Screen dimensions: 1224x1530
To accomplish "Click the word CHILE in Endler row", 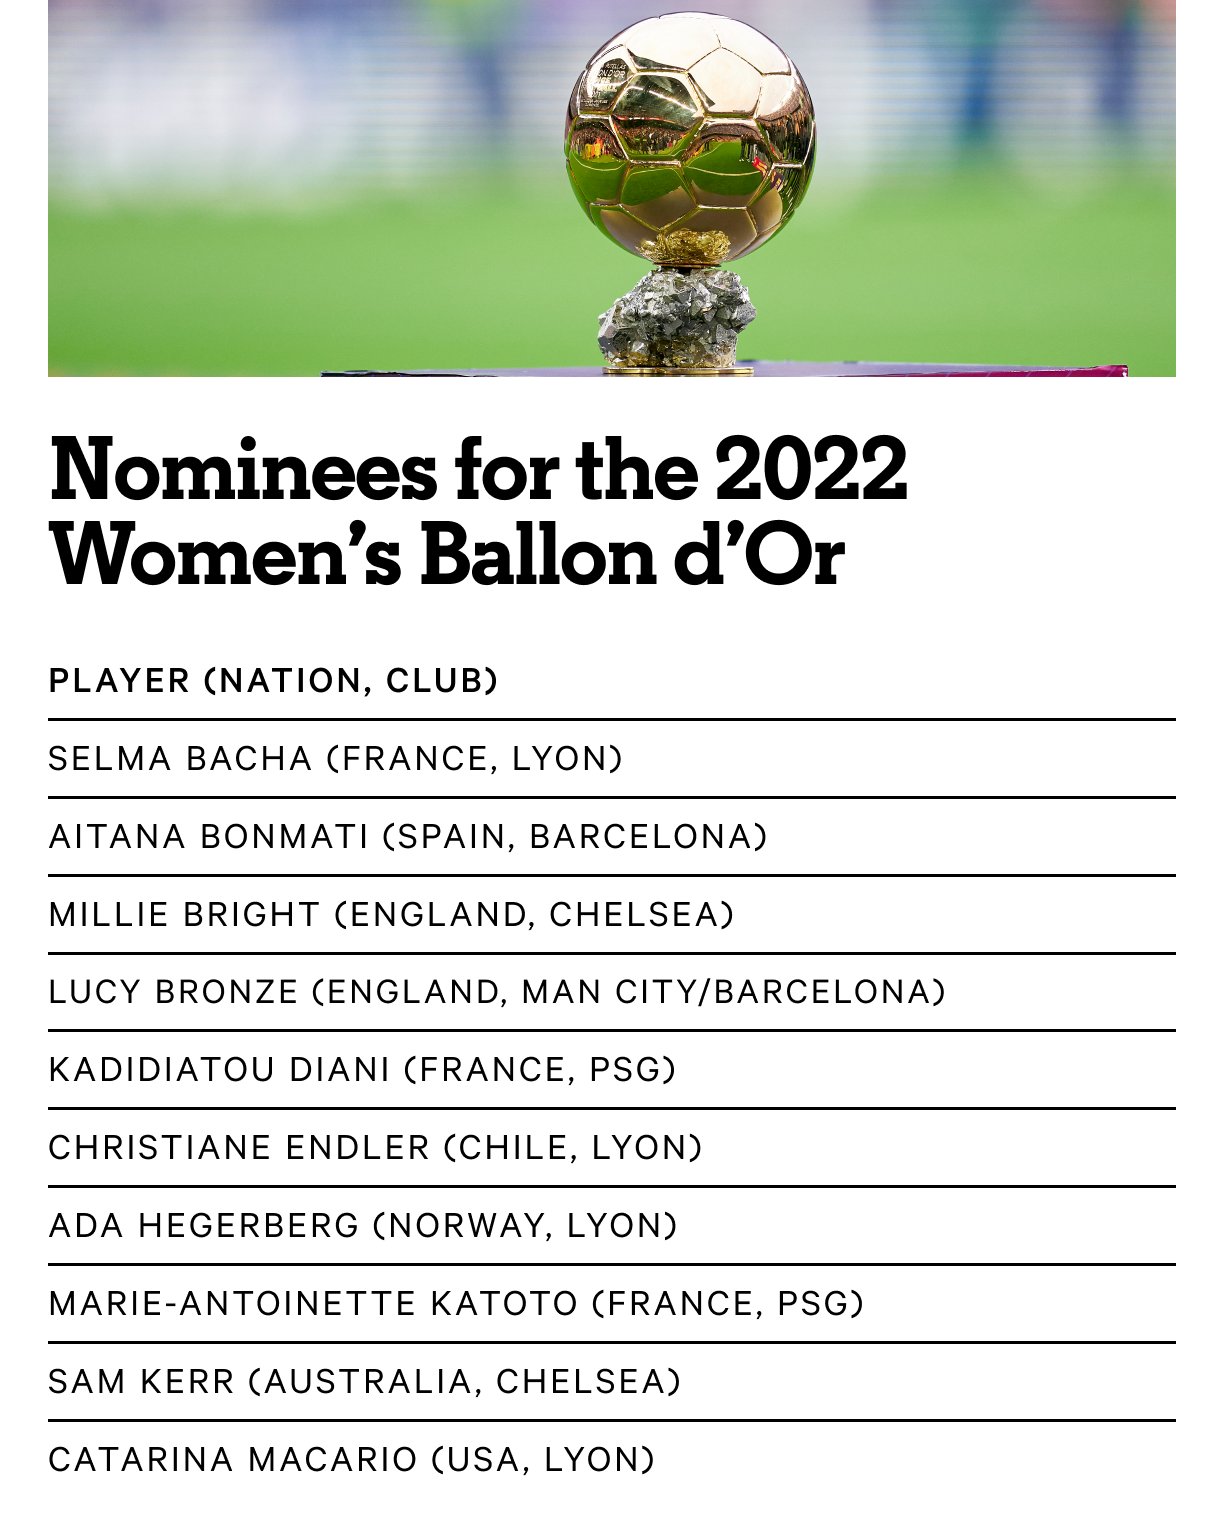I will [514, 1148].
